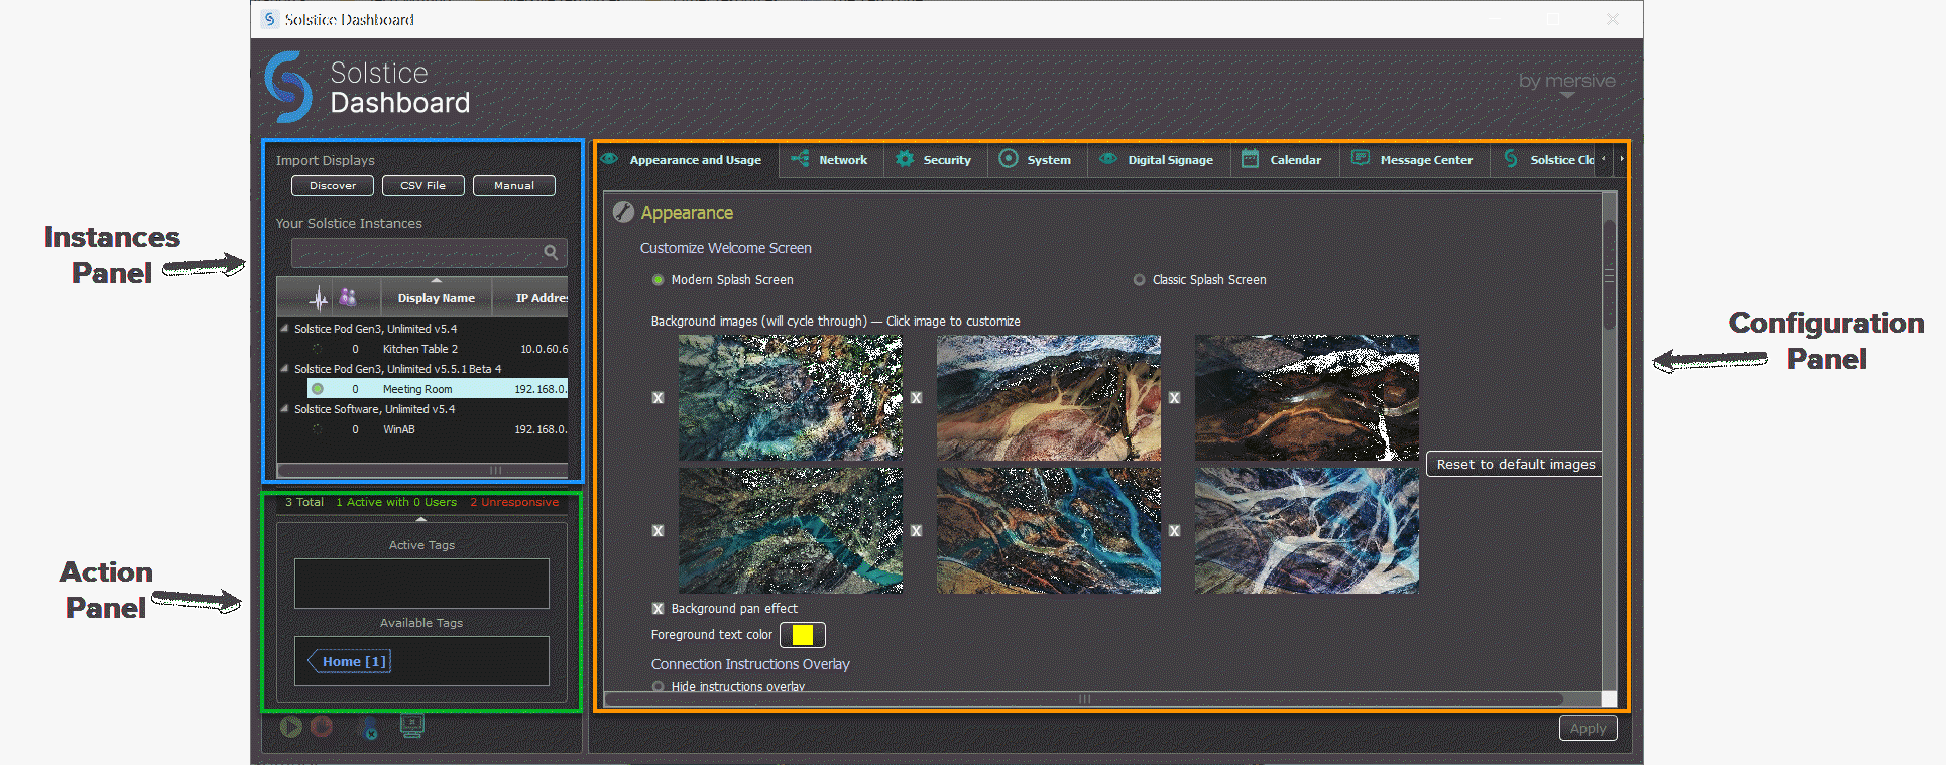Viewport: 1946px width, 765px height.
Task: Switch to the Calendar tab
Action: point(1284,160)
